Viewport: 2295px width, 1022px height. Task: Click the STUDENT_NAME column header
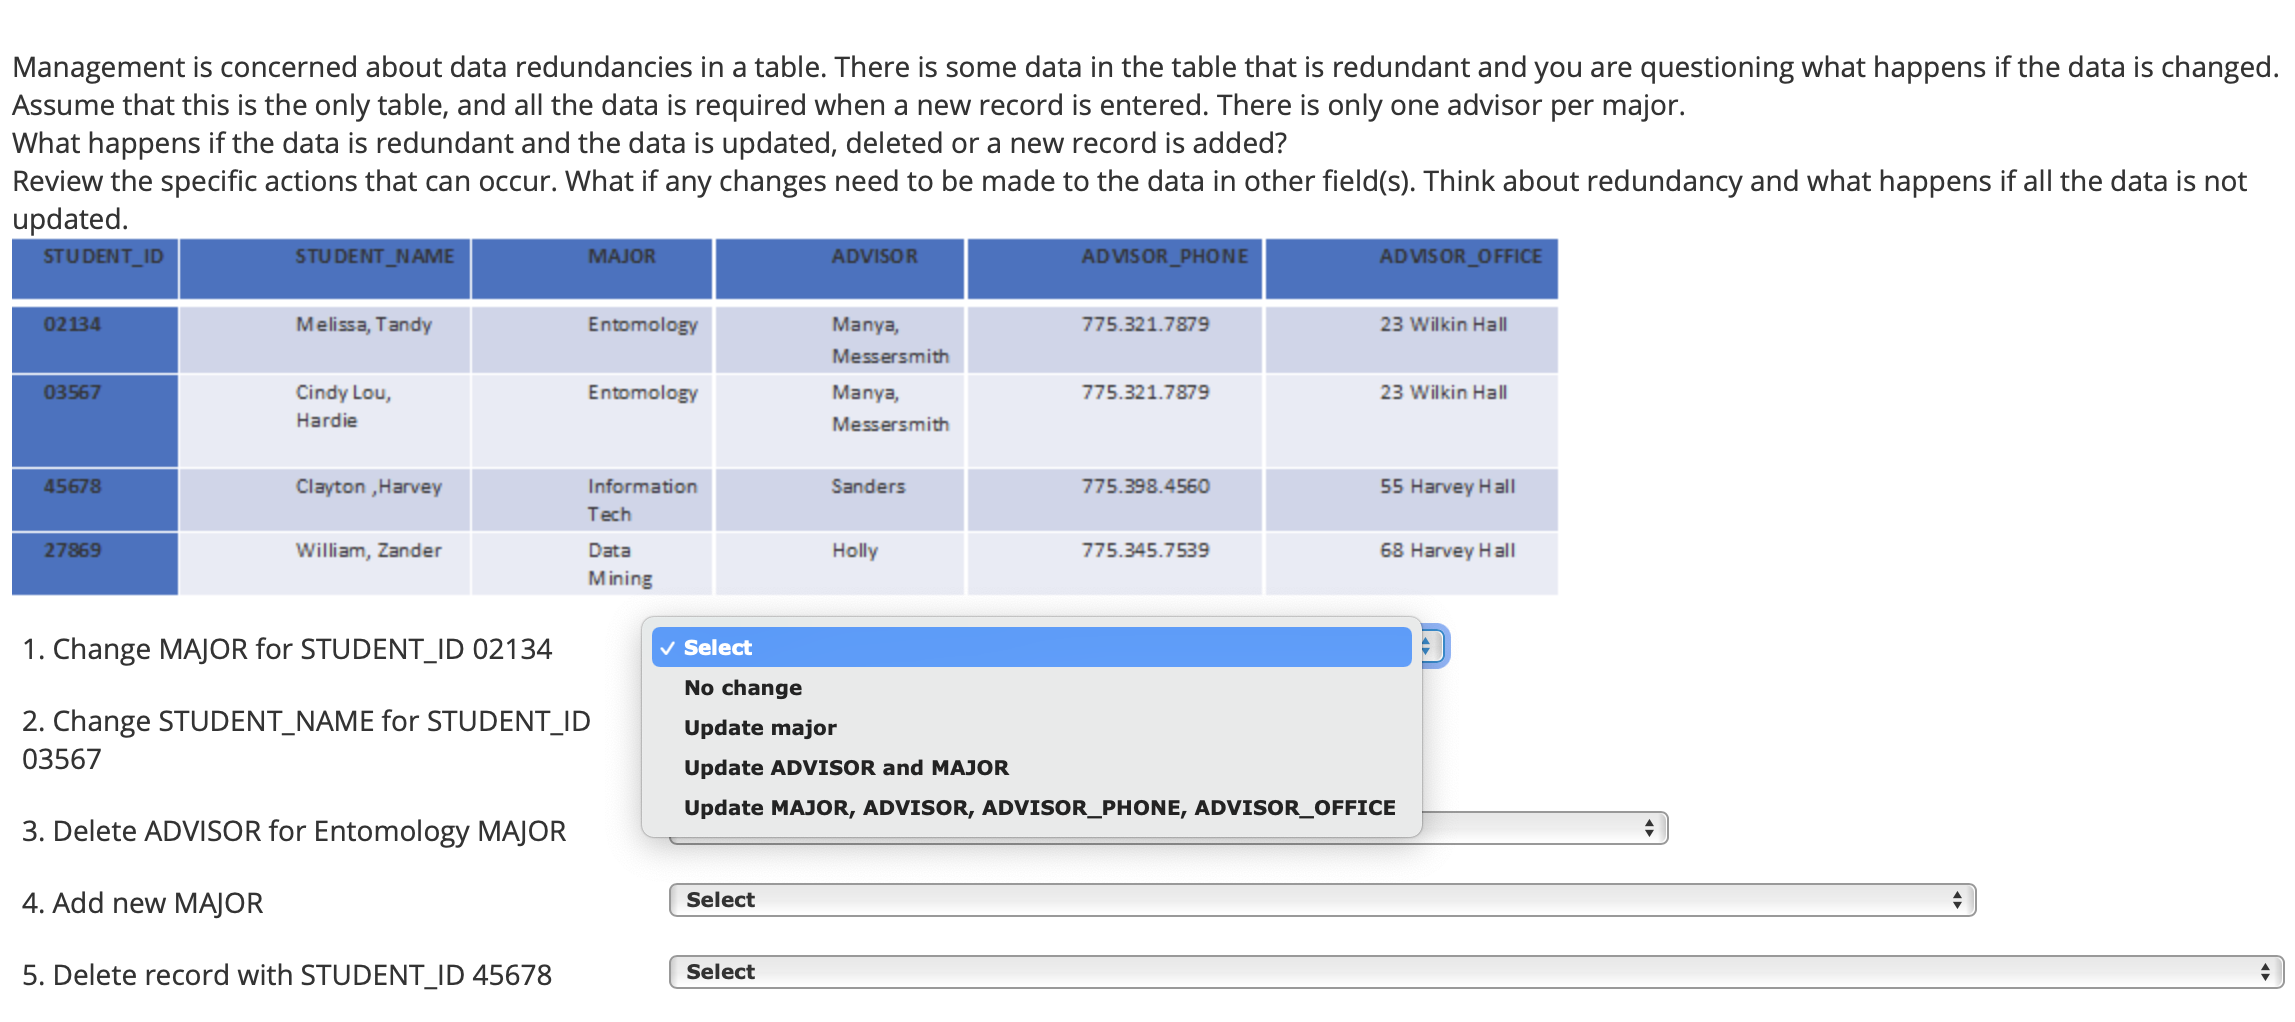pyautogui.click(x=325, y=268)
